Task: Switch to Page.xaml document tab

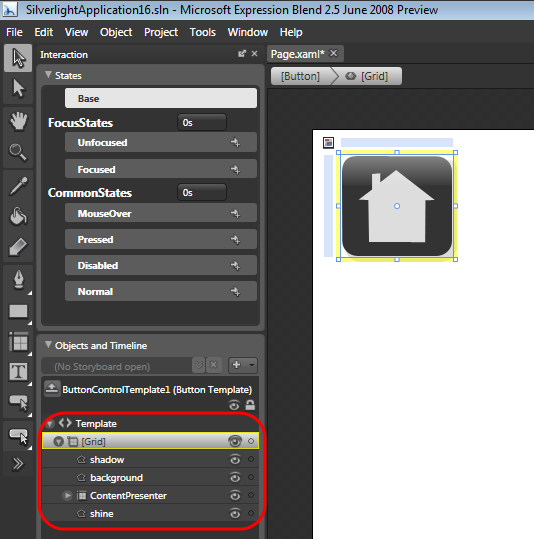Action: [297, 54]
